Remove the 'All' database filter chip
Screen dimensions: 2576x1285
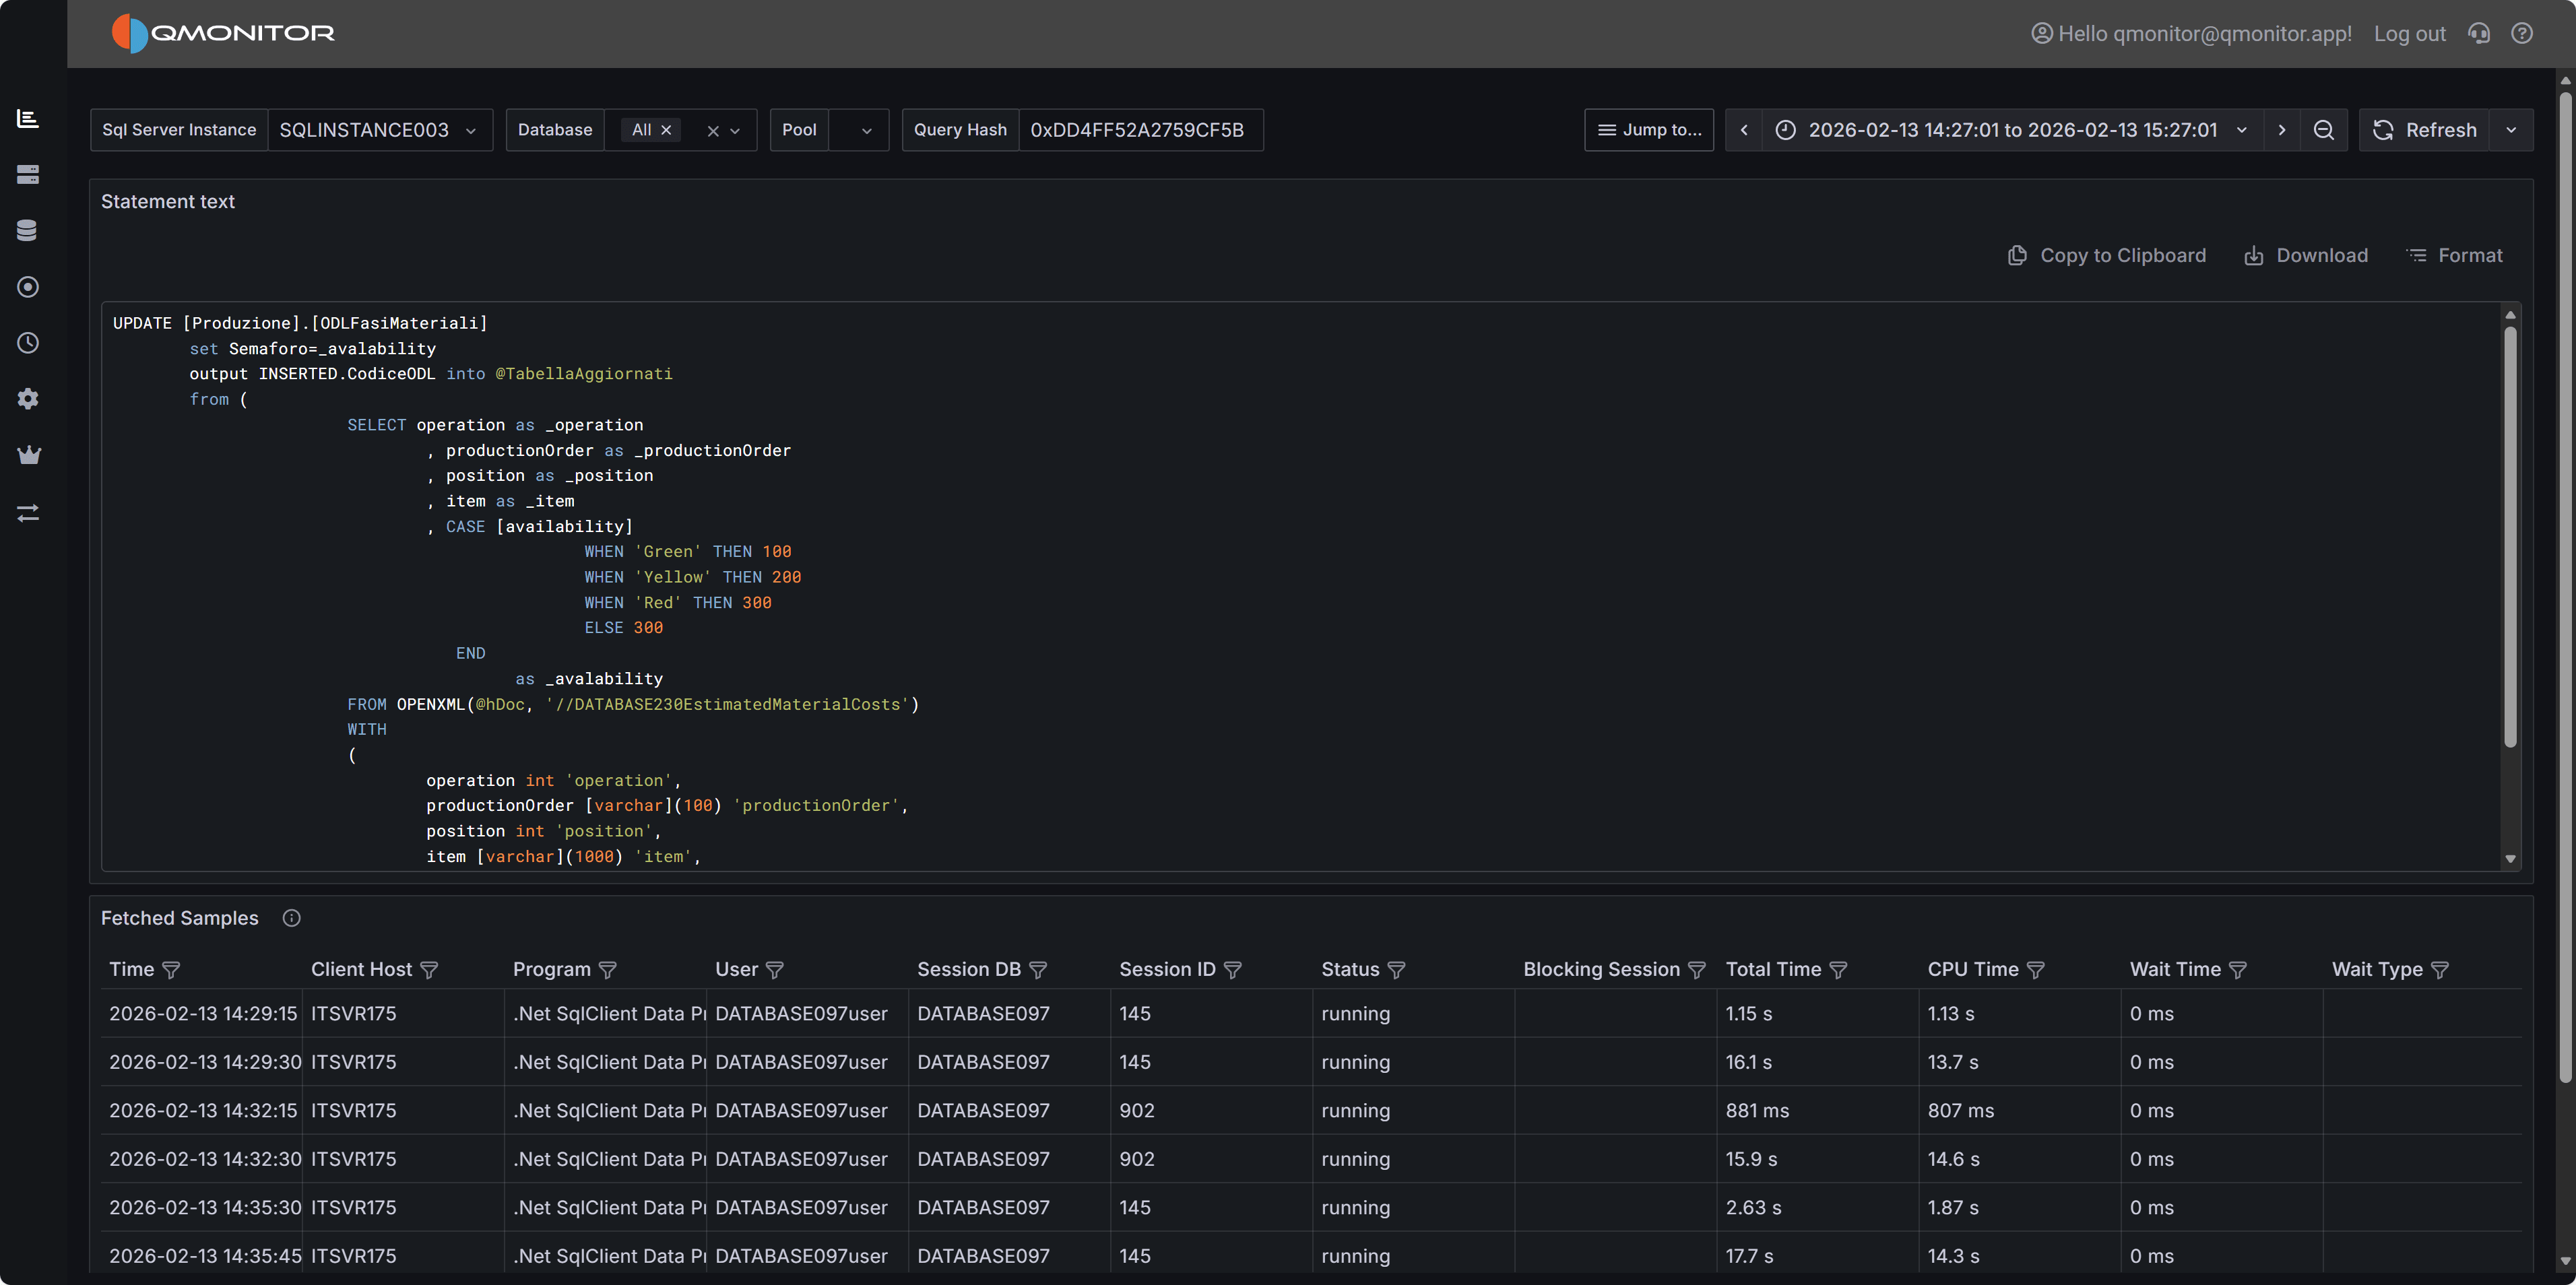point(666,129)
